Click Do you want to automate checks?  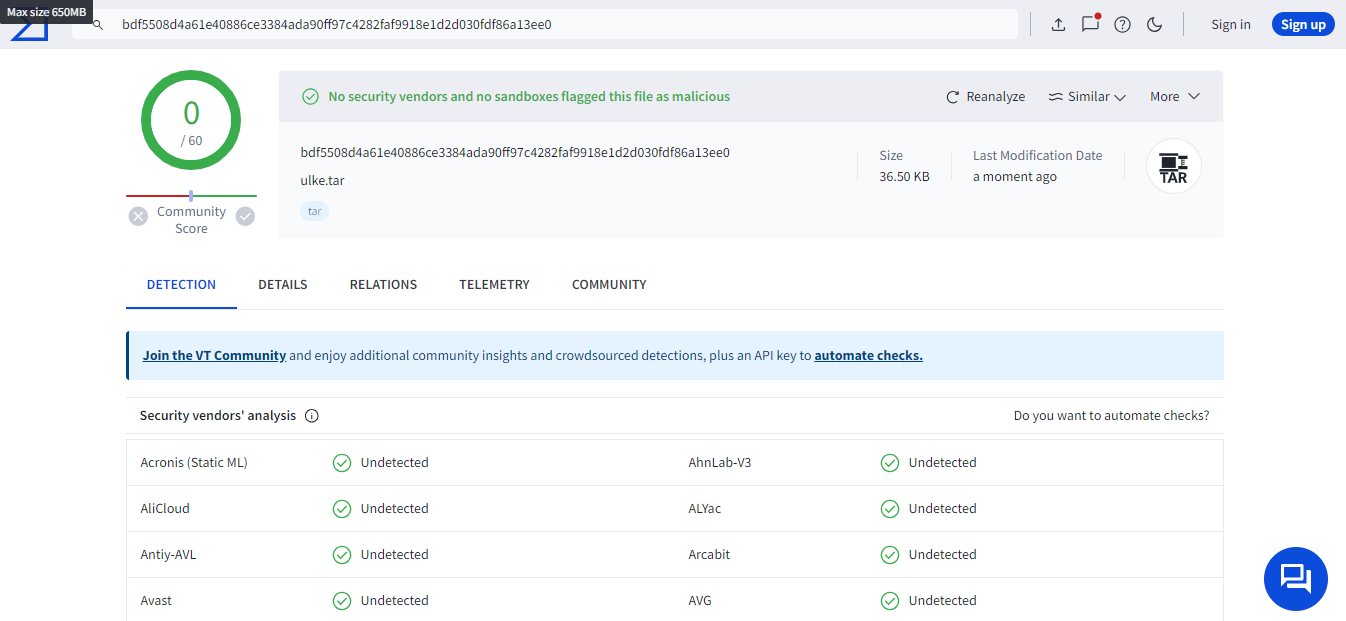tap(1111, 416)
